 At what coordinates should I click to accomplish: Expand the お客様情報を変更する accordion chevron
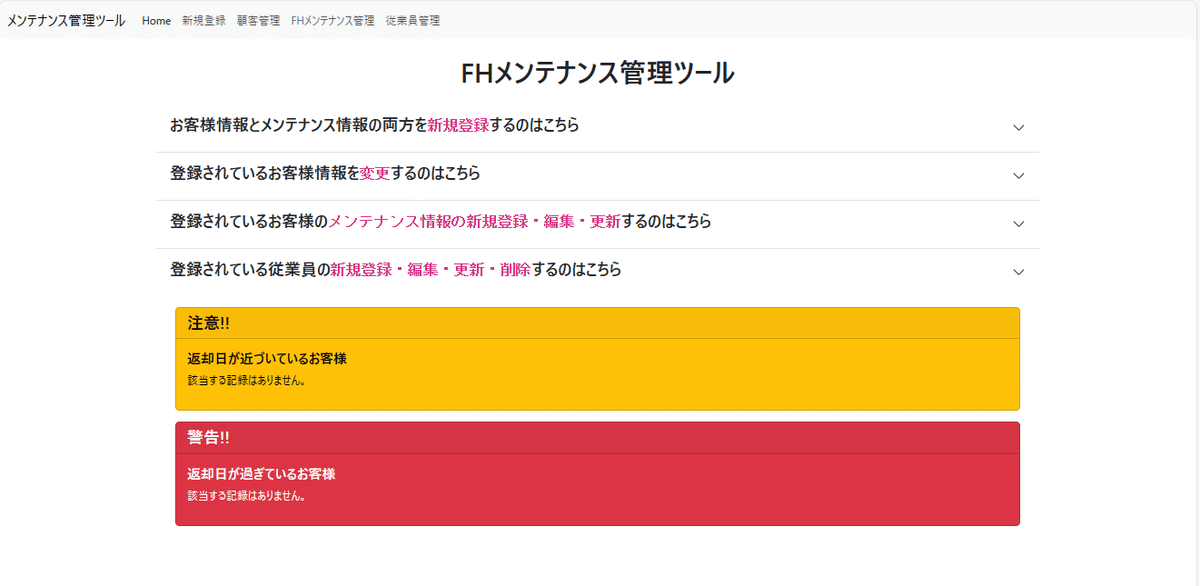(1019, 175)
